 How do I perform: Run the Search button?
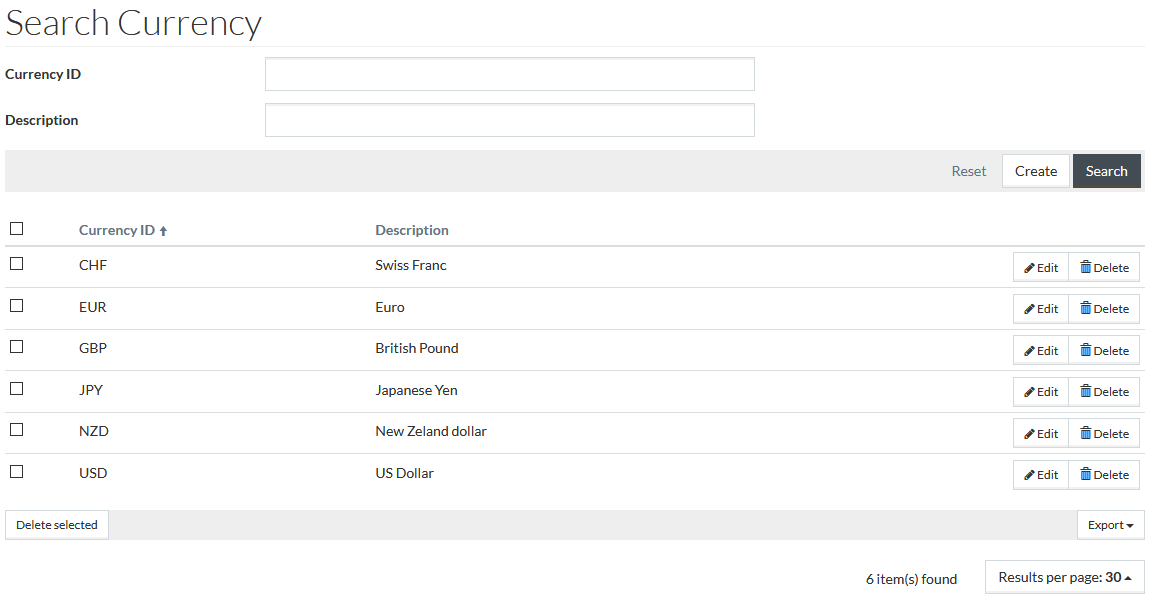[1106, 171]
